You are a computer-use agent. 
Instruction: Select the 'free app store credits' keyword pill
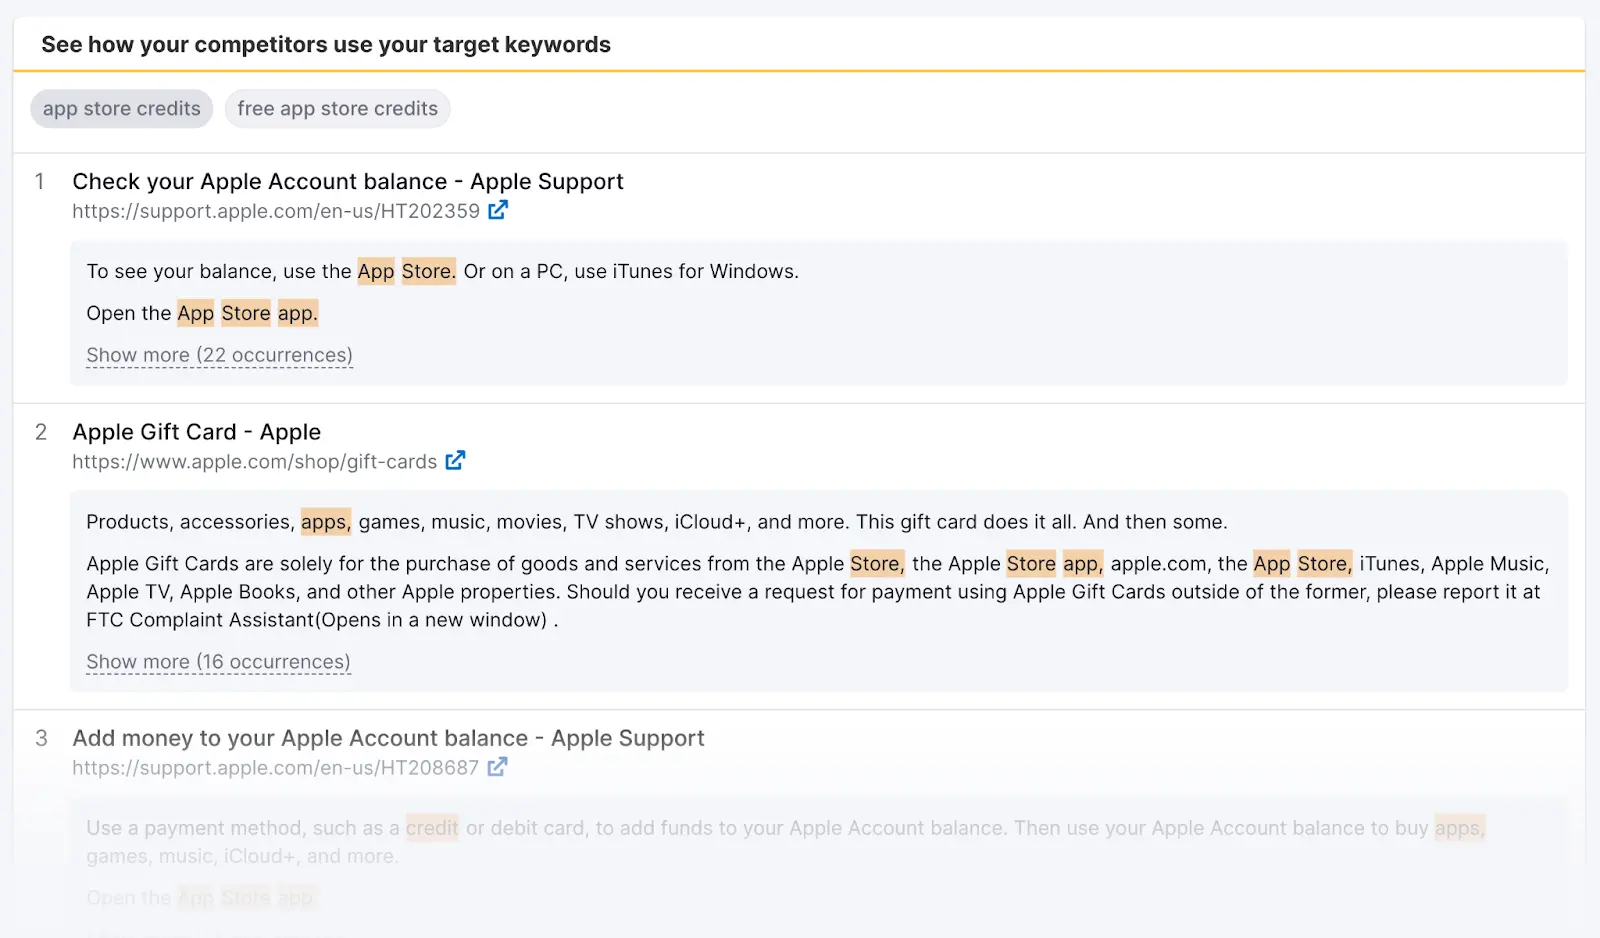tap(337, 108)
